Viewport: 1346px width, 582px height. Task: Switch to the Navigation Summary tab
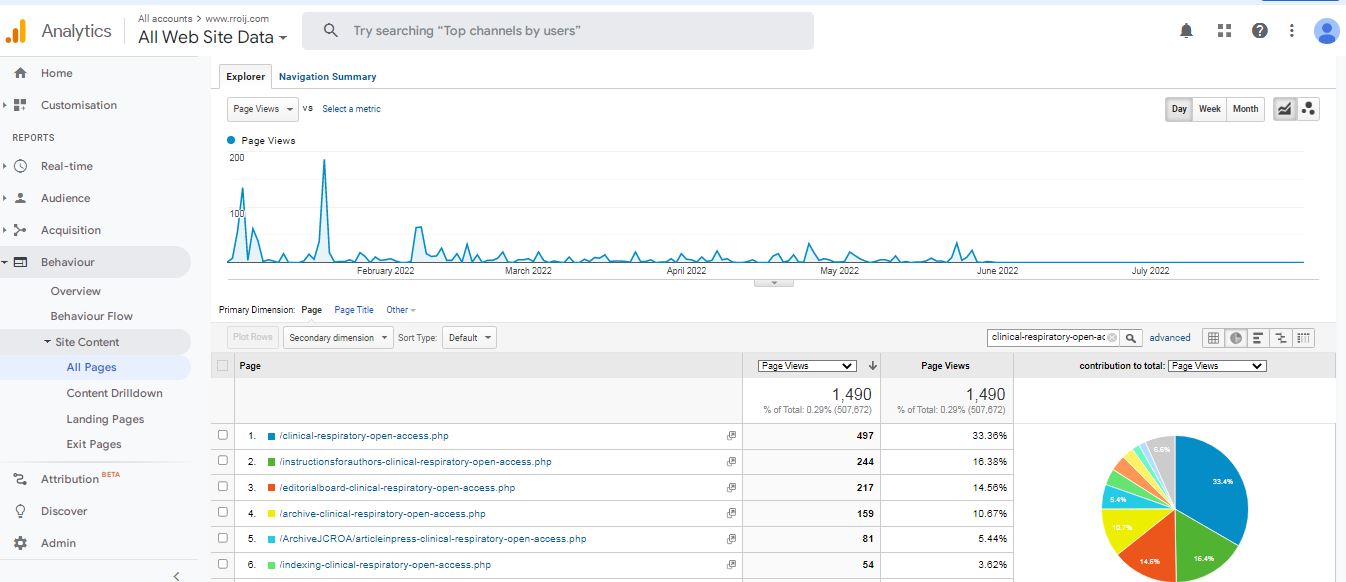click(327, 77)
